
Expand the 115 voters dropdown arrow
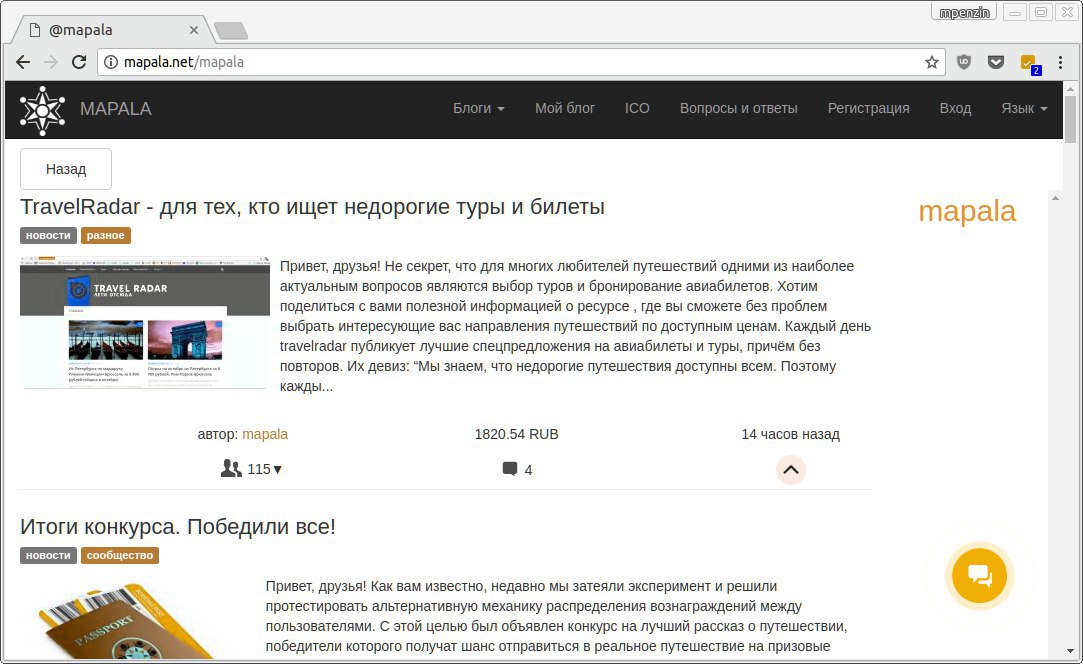click(x=278, y=469)
